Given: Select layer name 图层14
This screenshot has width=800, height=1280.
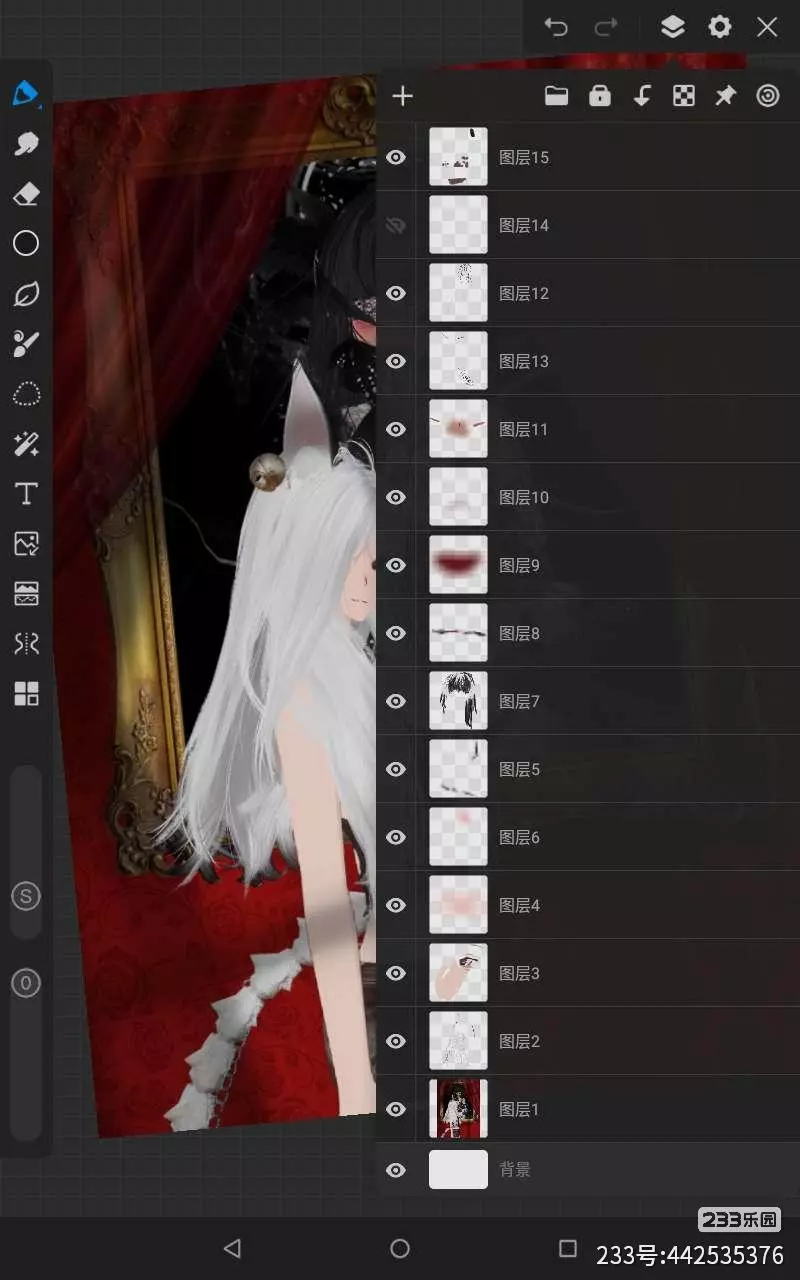Looking at the screenshot, I should 524,225.
